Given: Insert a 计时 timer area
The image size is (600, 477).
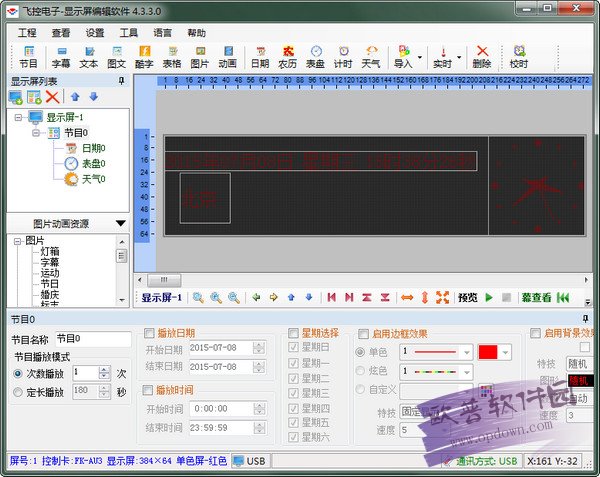Looking at the screenshot, I should (343, 57).
